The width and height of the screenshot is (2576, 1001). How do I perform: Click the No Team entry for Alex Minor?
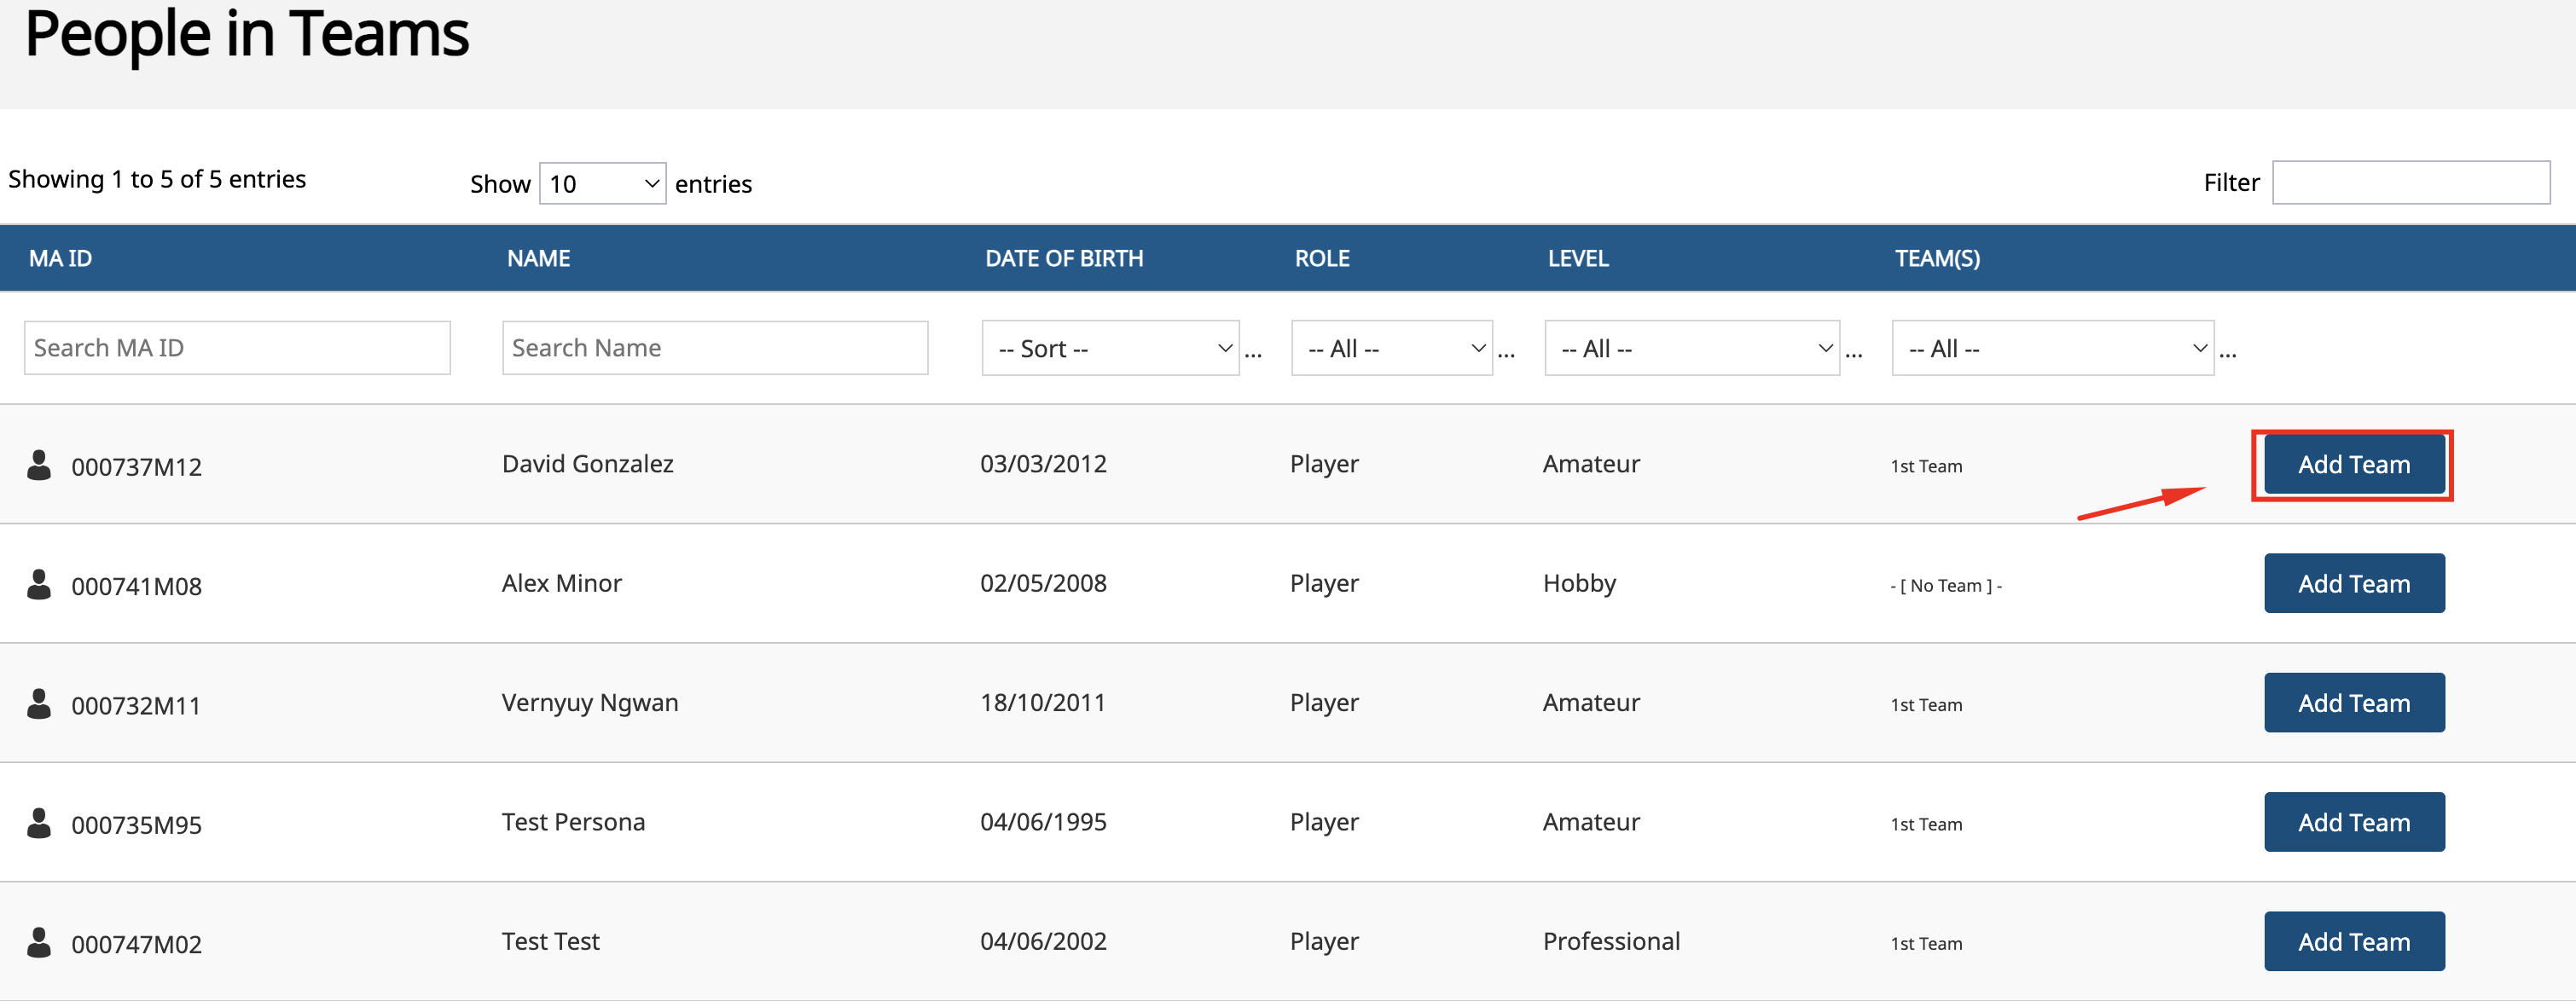(1945, 586)
